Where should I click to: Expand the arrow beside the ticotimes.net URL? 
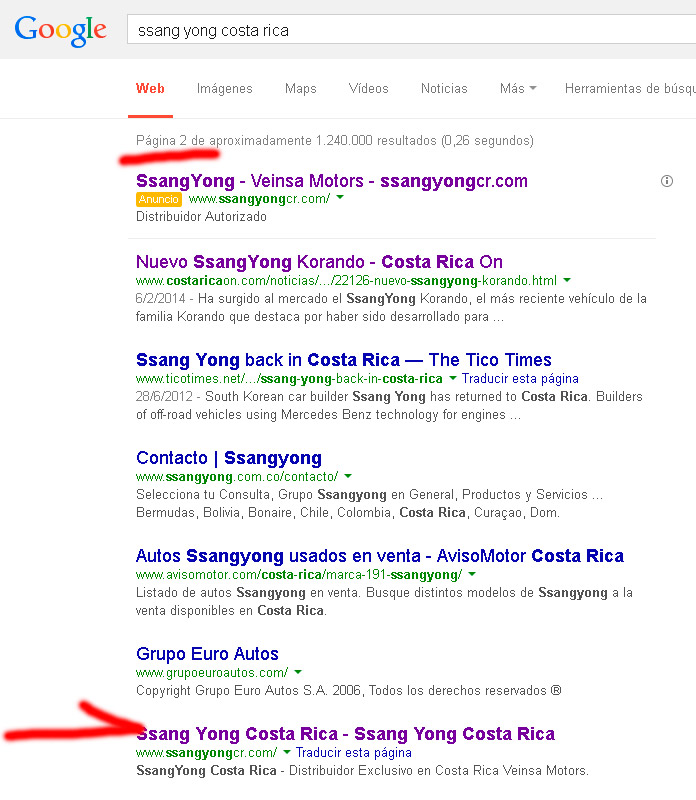(x=453, y=378)
